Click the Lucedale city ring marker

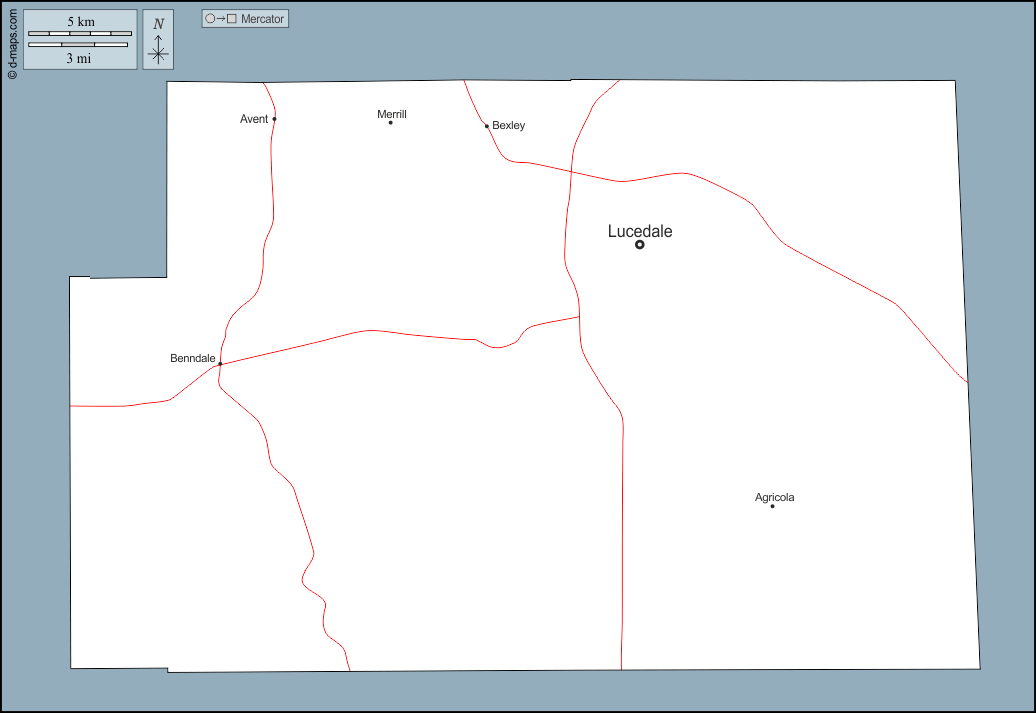pyautogui.click(x=640, y=244)
